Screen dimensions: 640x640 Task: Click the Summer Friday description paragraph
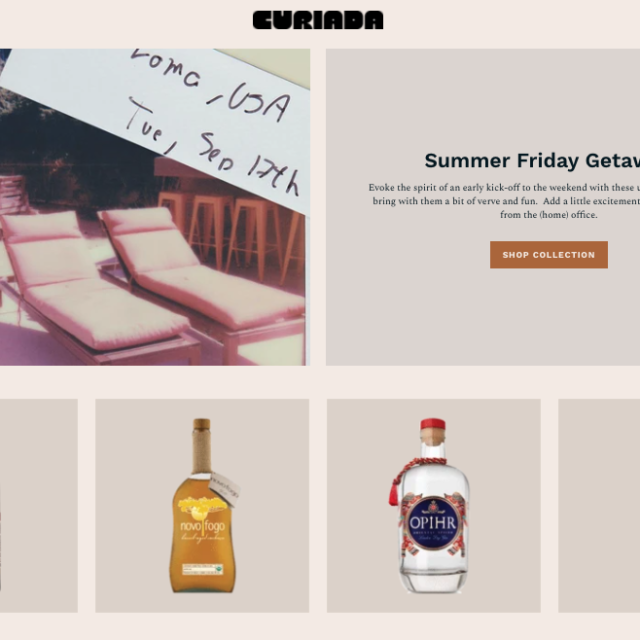pos(504,201)
